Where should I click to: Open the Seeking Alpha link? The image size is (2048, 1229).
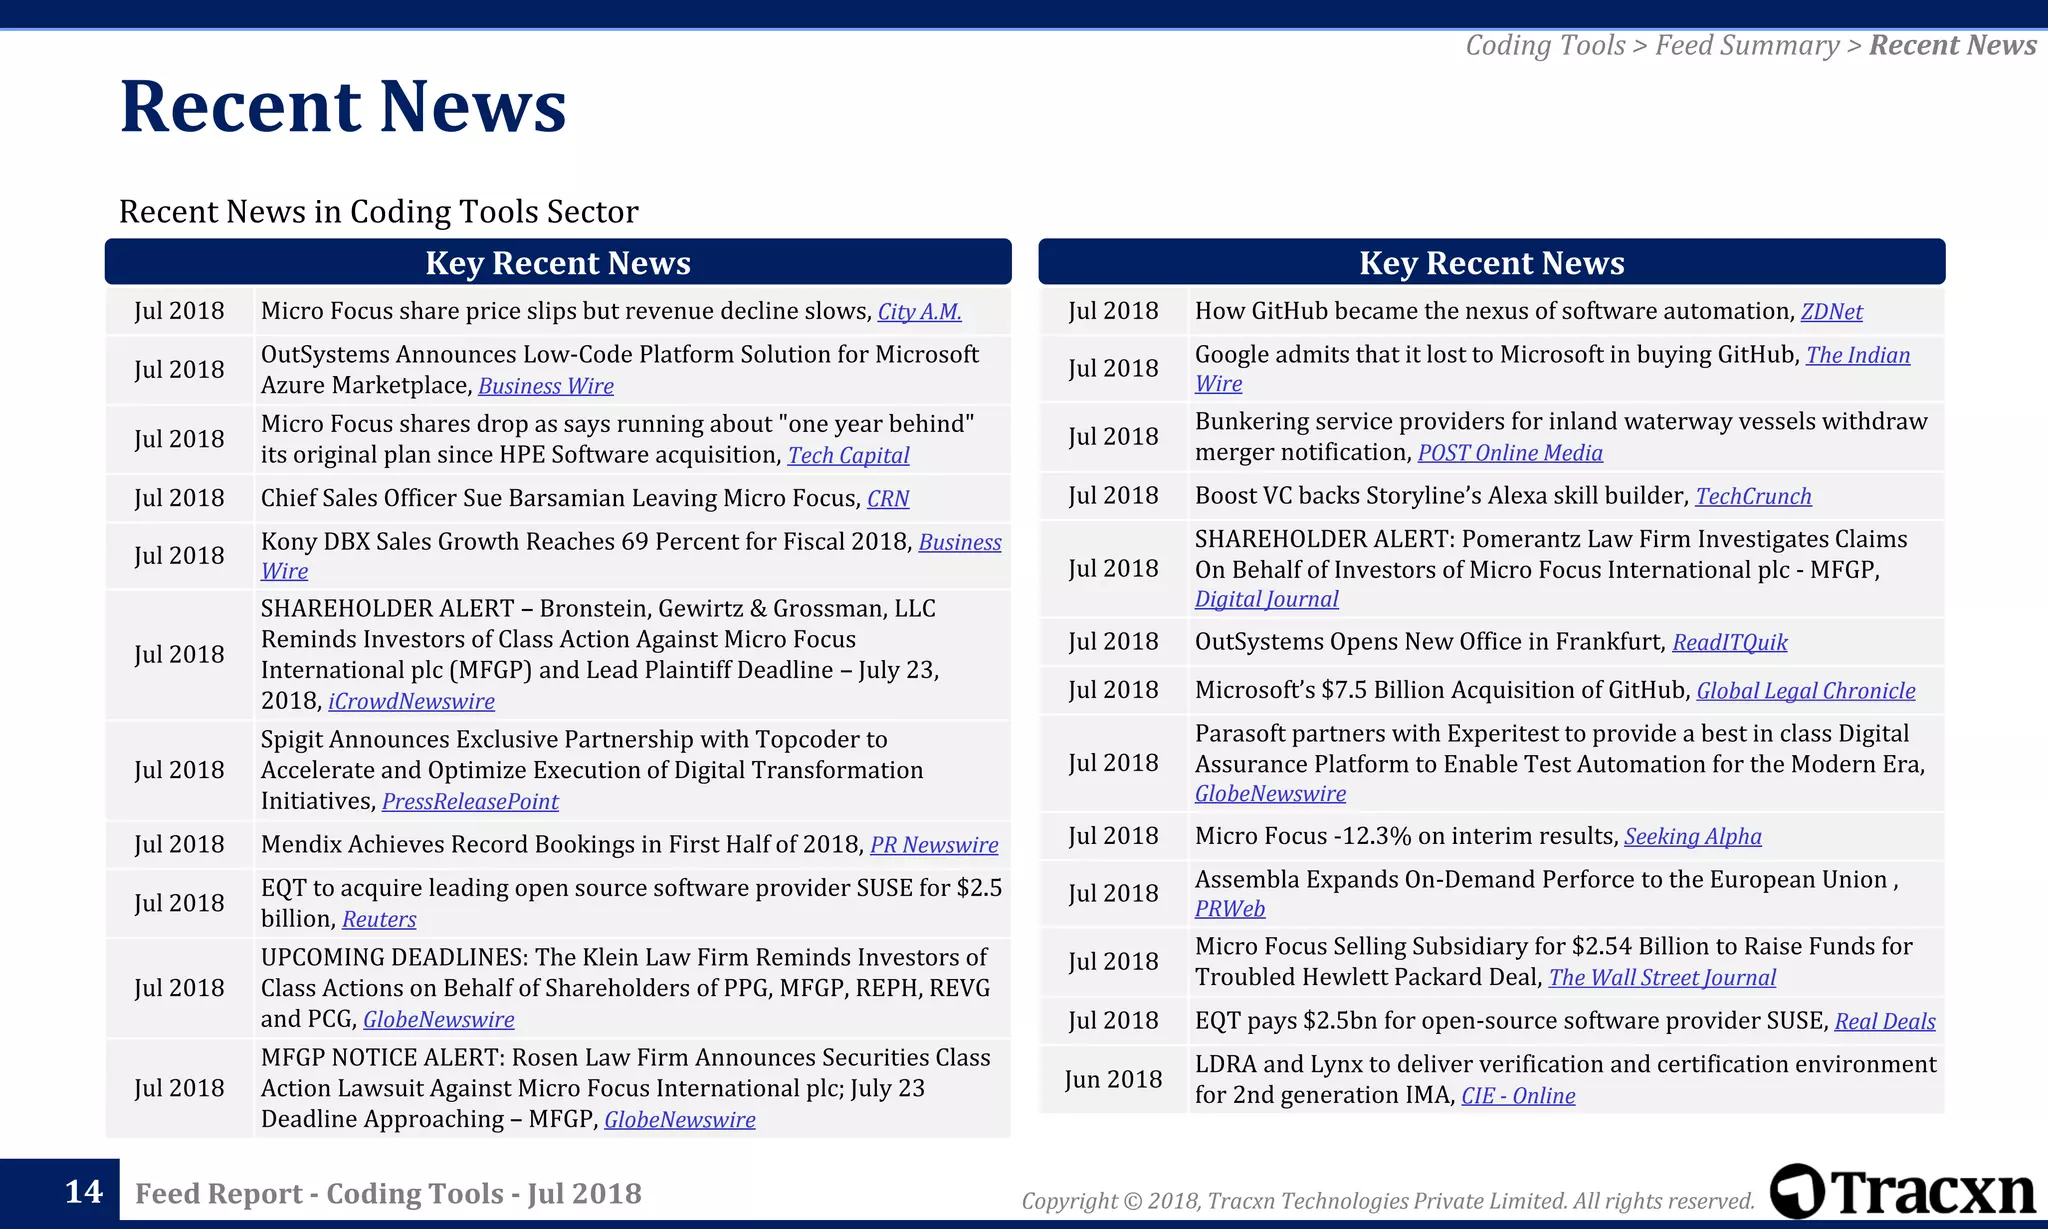click(1693, 837)
